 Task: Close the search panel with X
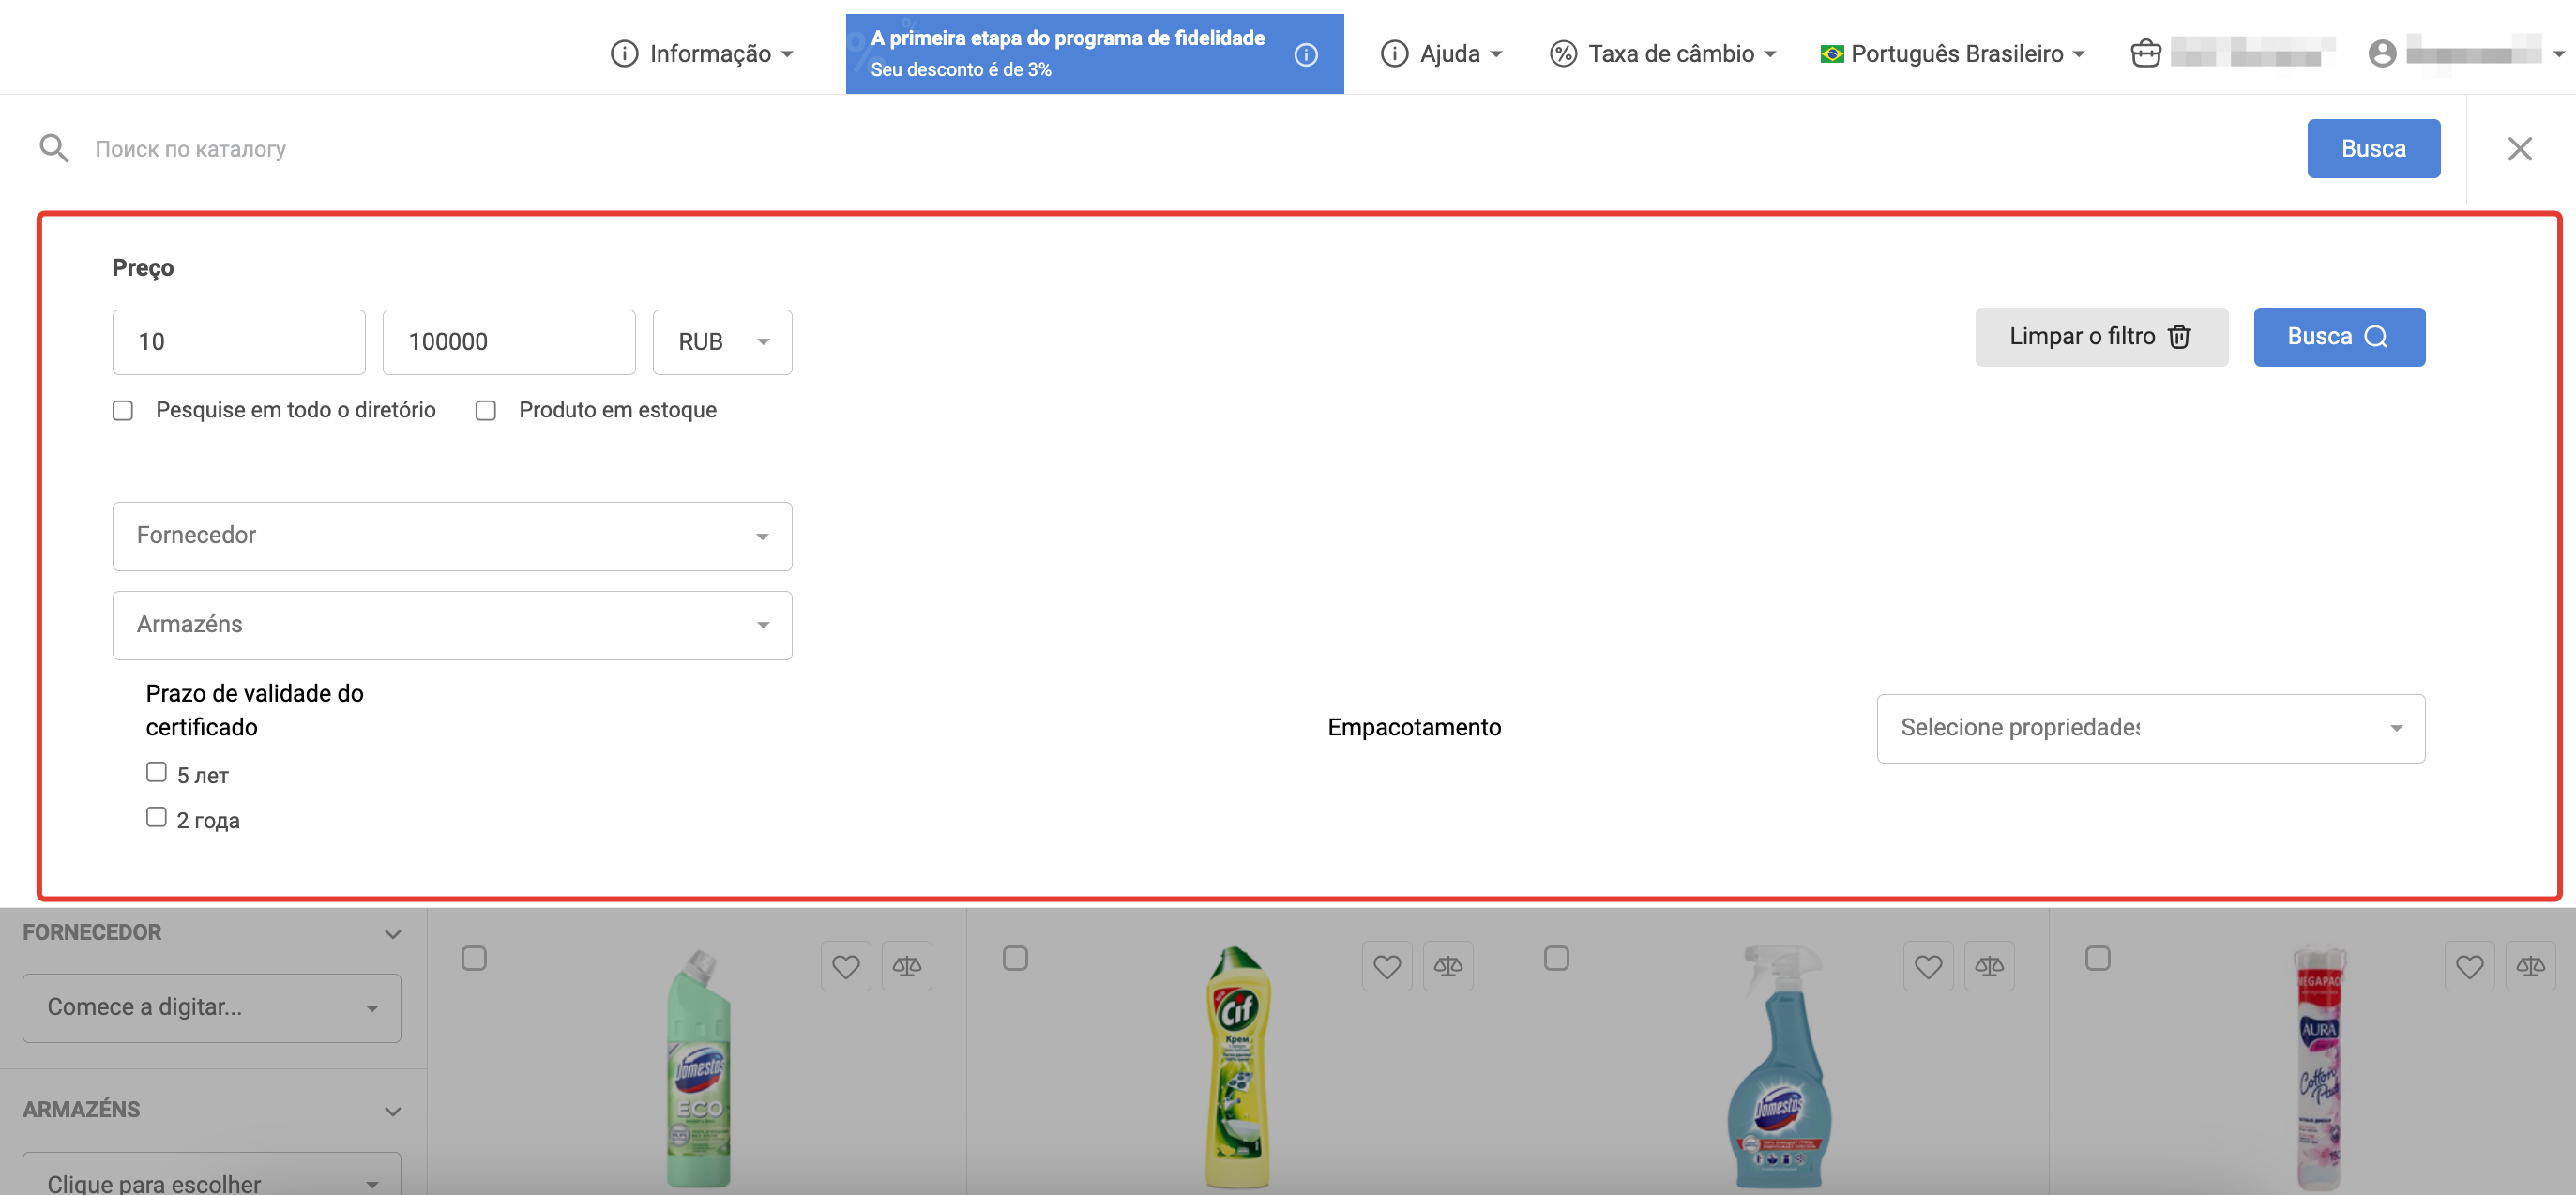(2519, 149)
